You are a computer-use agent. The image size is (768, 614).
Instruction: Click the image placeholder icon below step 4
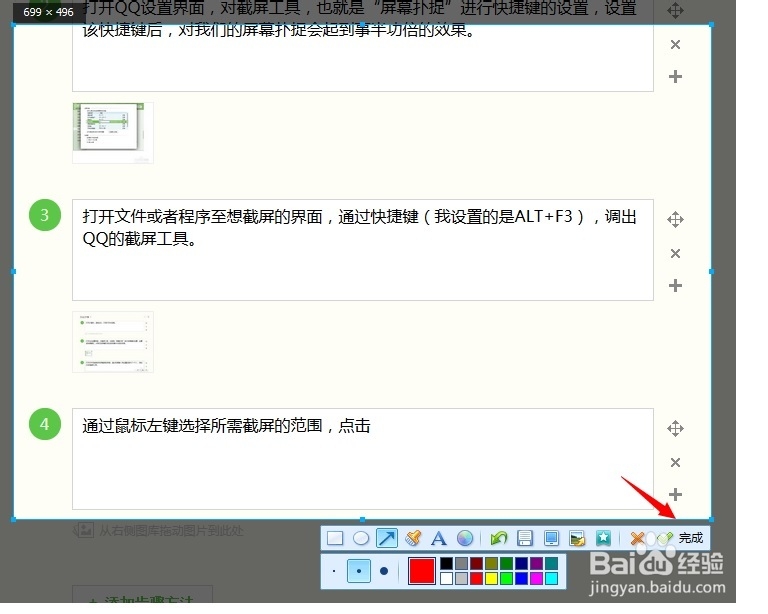[x=84, y=530]
